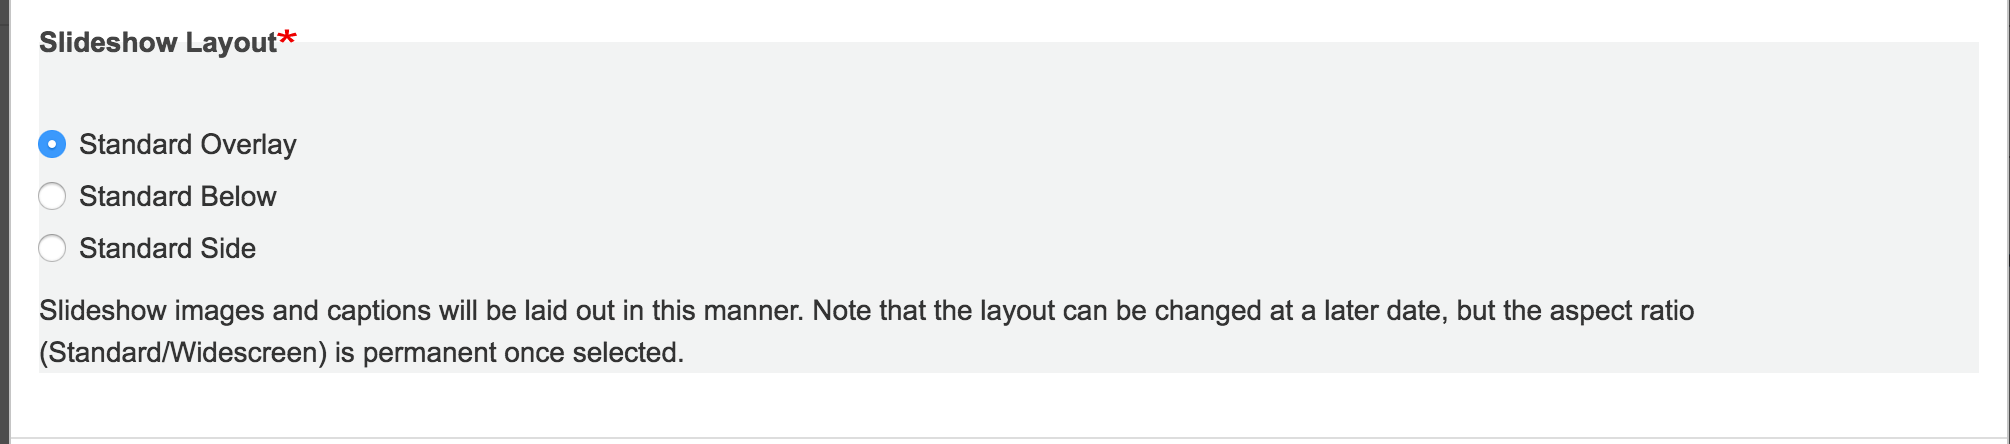Pick the Standard Side radio button
The height and width of the screenshot is (444, 2010).
tap(52, 248)
